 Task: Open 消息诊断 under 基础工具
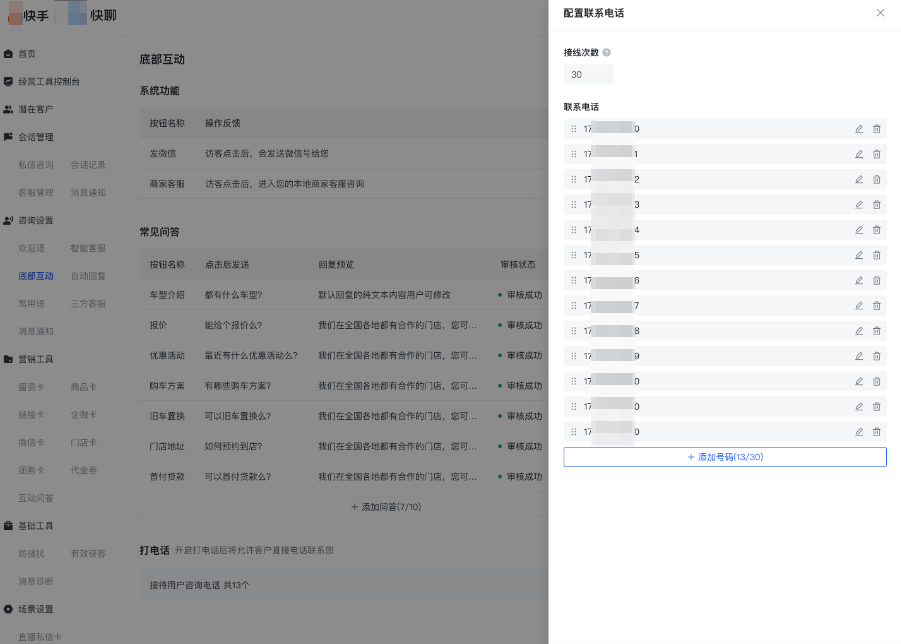(x=36, y=581)
